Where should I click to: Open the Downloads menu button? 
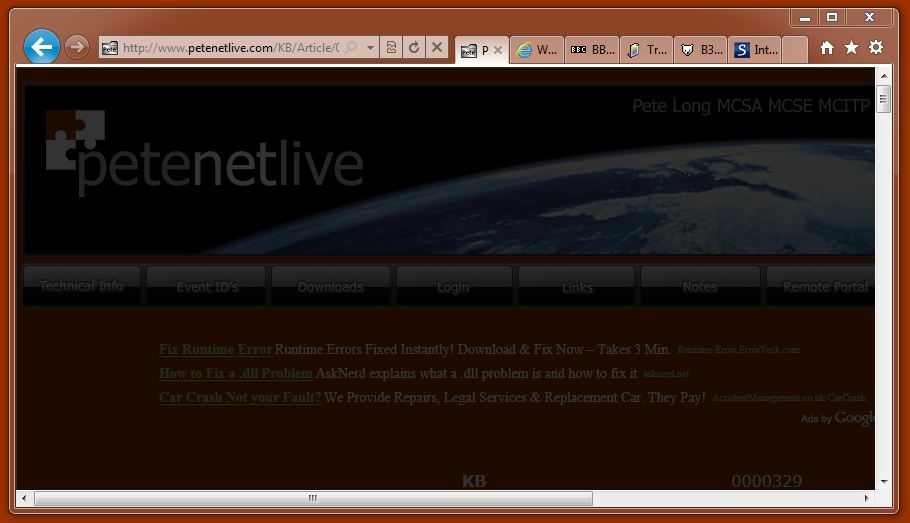330,286
